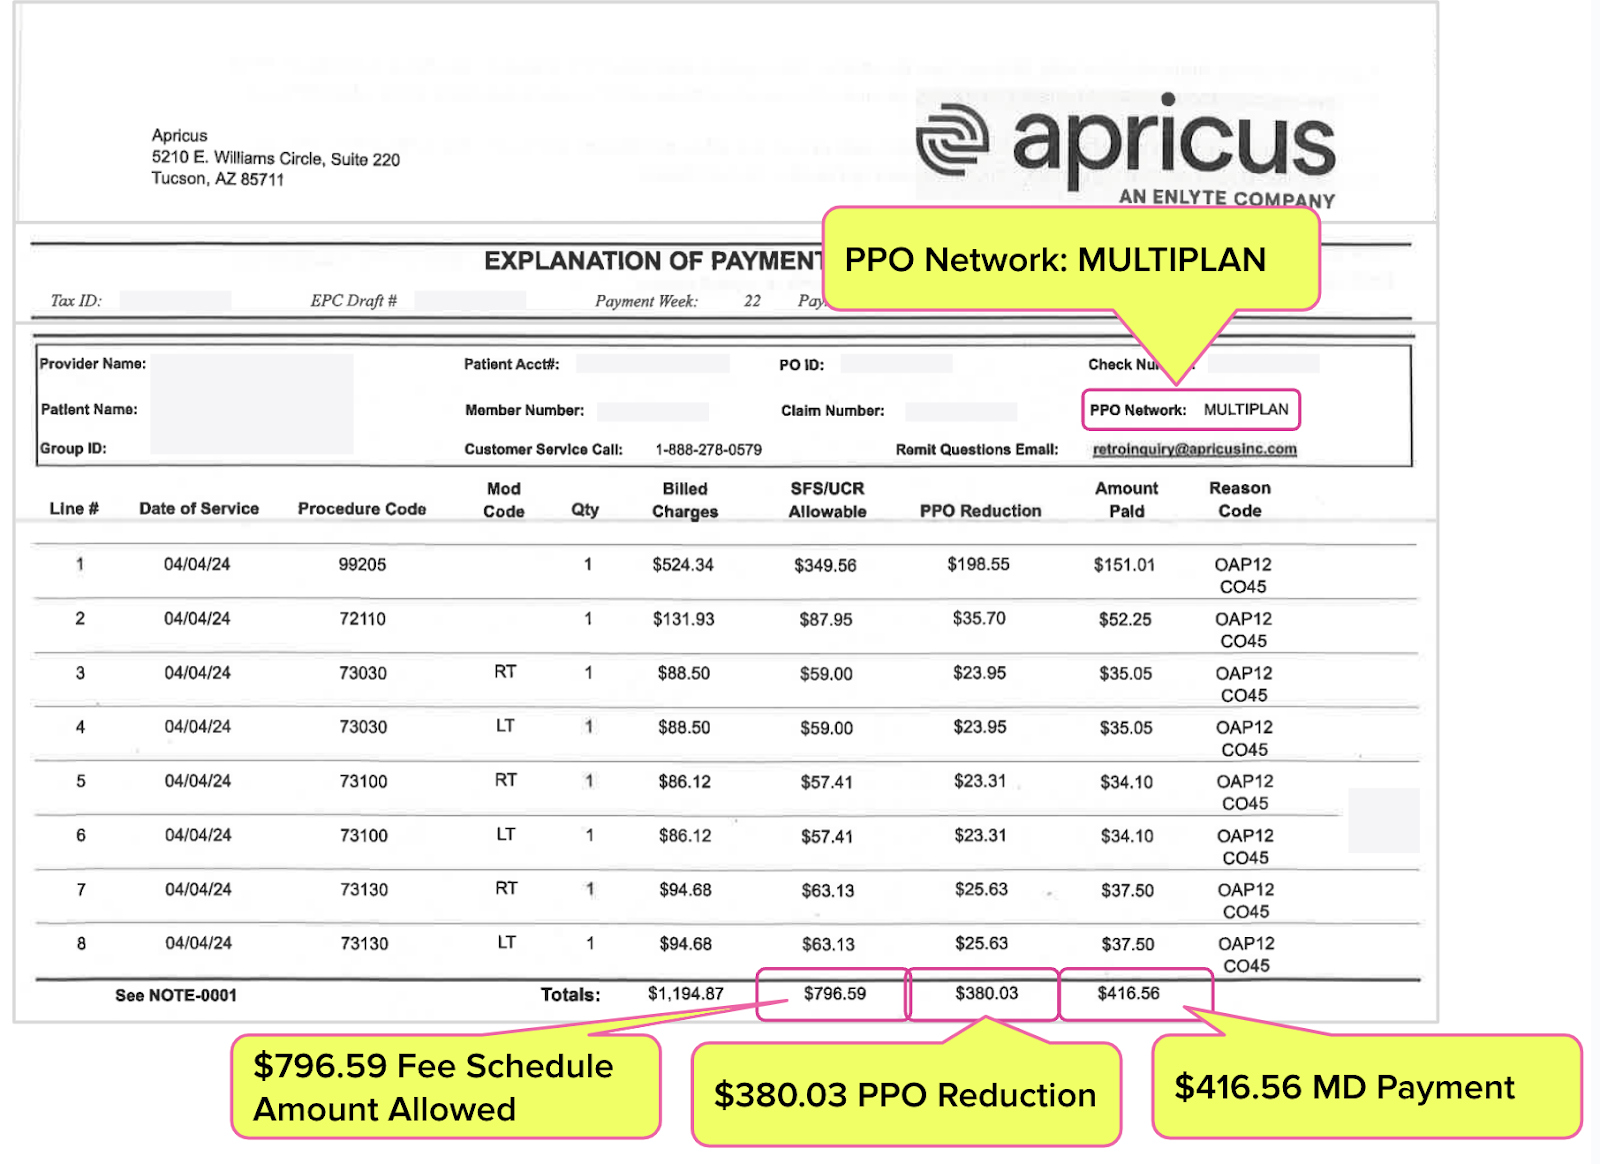Click the "Procedure Code" column header
The height and width of the screenshot is (1164, 1600).
362,509
